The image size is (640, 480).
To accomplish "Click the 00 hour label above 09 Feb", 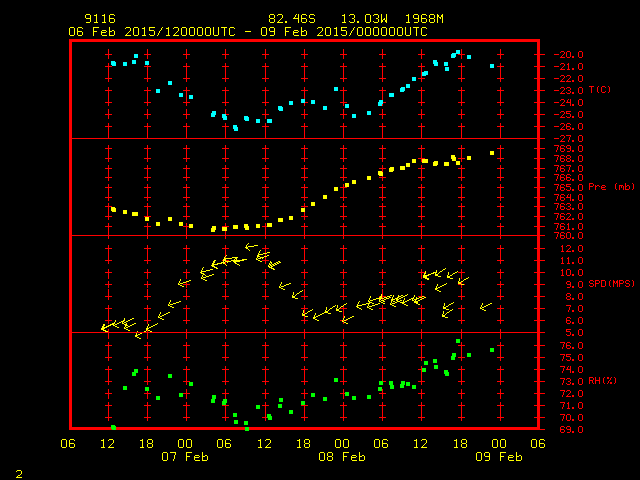I will [x=499, y=444].
